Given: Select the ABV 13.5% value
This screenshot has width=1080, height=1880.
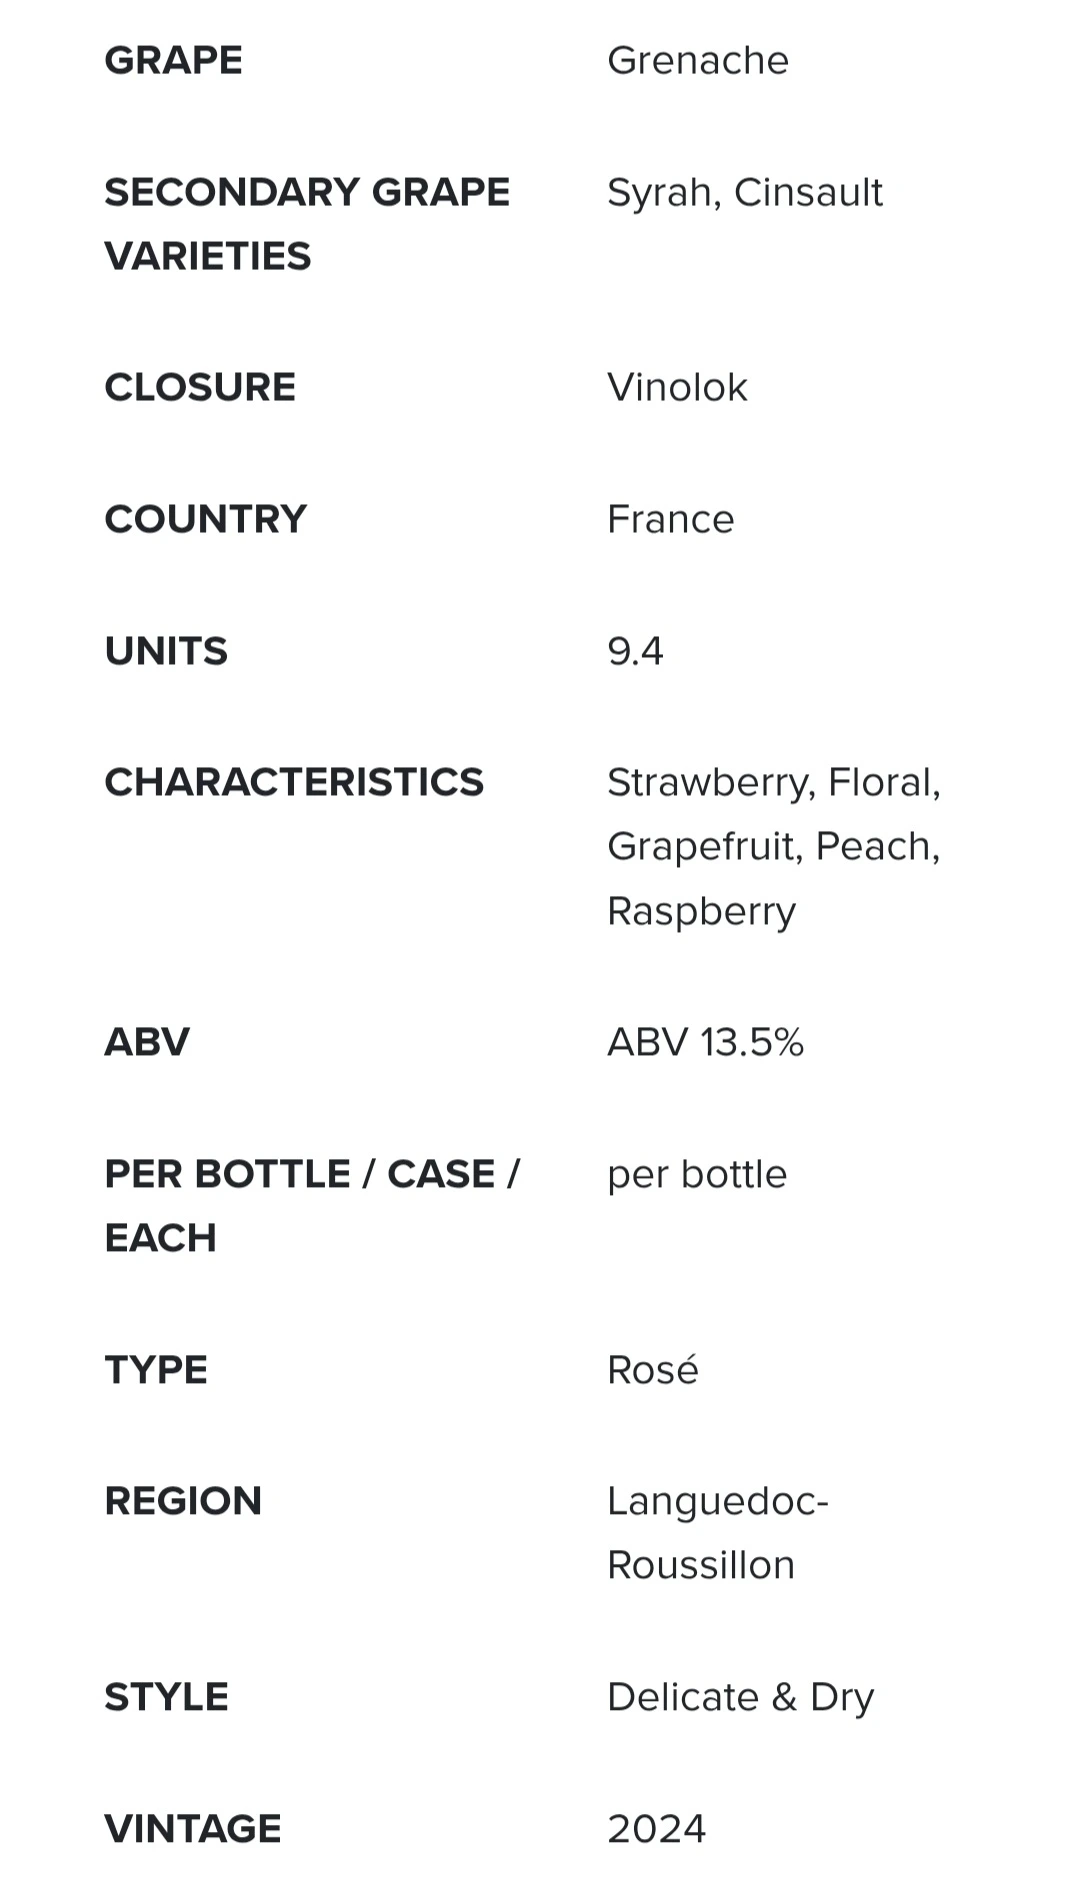Looking at the screenshot, I should tap(705, 1043).
